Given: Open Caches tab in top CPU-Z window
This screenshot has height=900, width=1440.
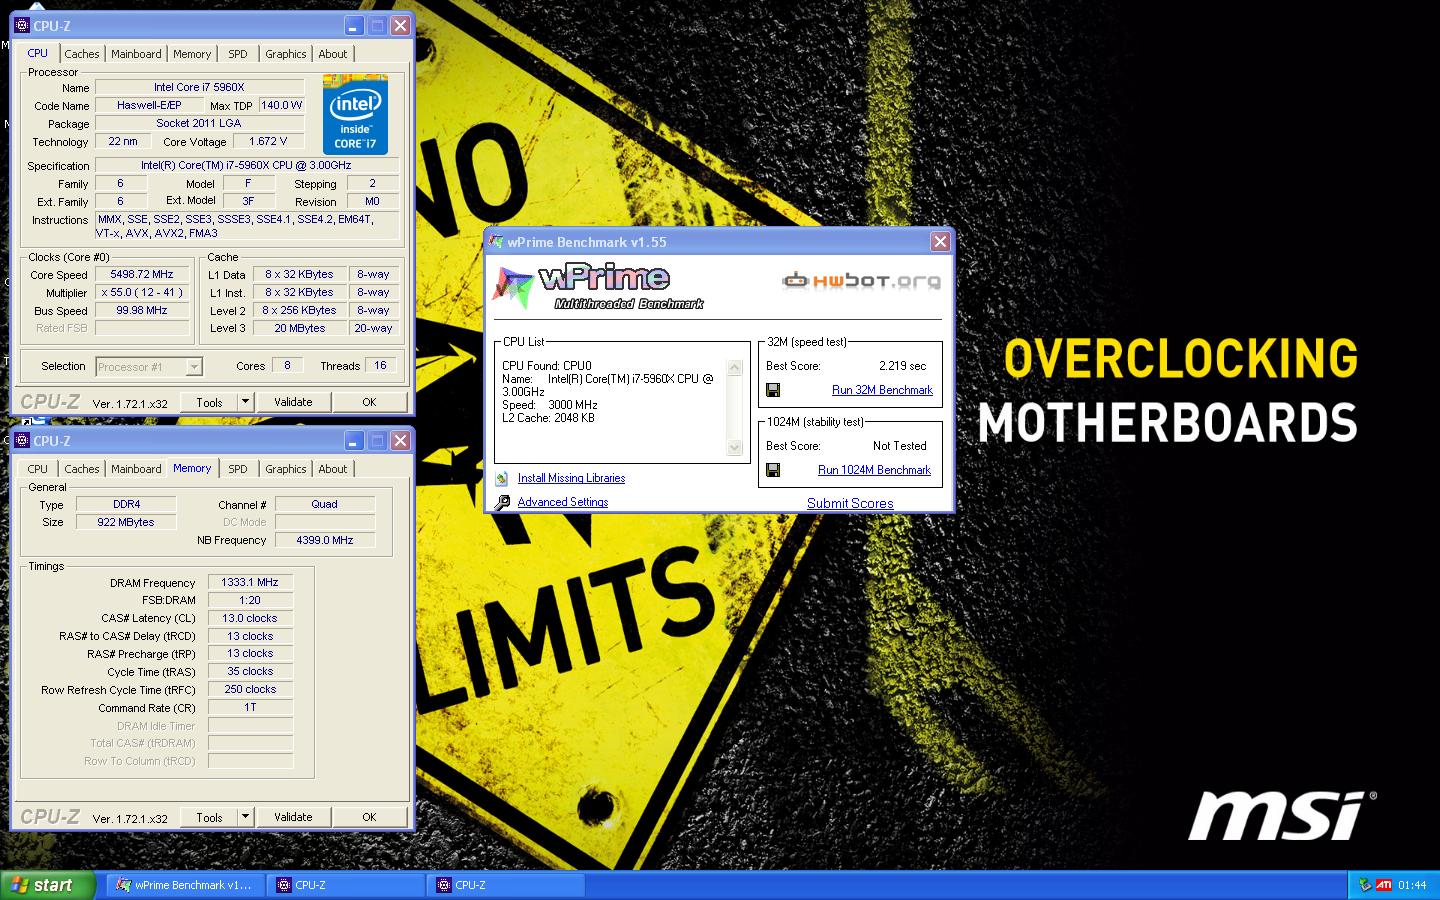Looking at the screenshot, I should coord(82,54).
